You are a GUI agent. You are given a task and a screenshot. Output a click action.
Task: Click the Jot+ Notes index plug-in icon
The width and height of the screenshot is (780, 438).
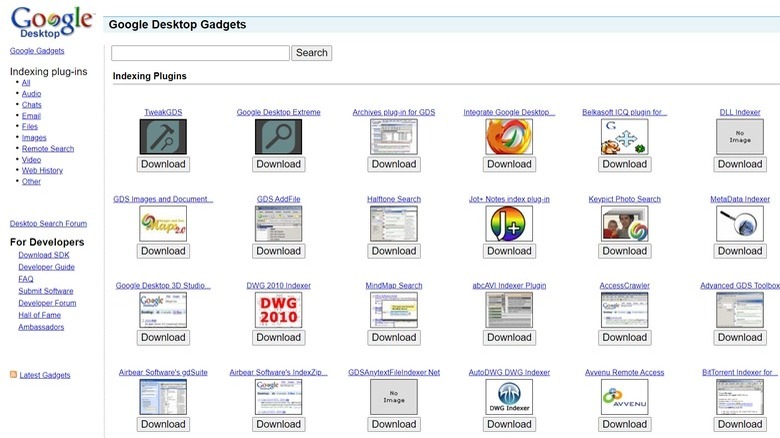click(509, 223)
